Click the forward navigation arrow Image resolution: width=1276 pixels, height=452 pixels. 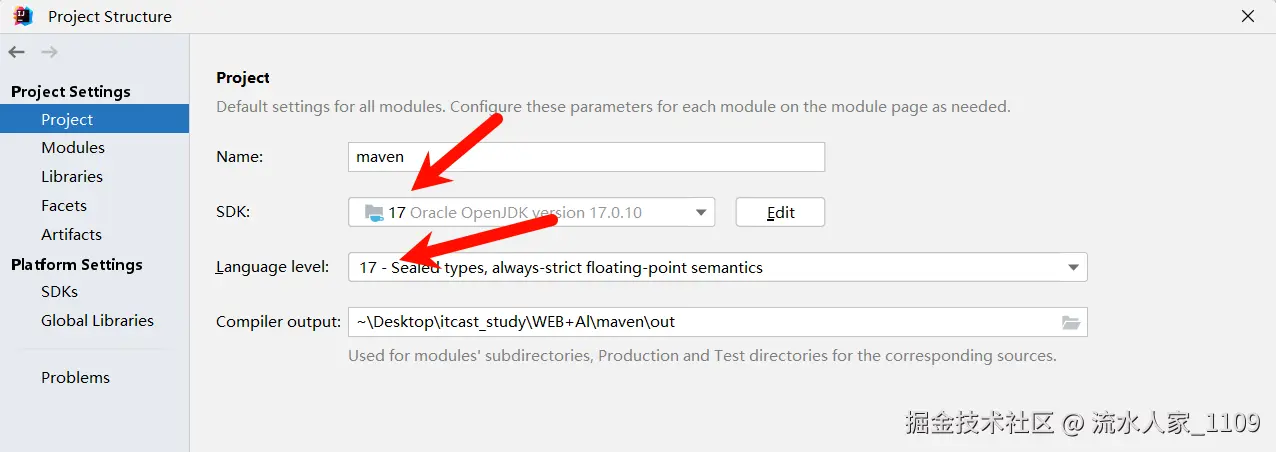click(x=49, y=52)
